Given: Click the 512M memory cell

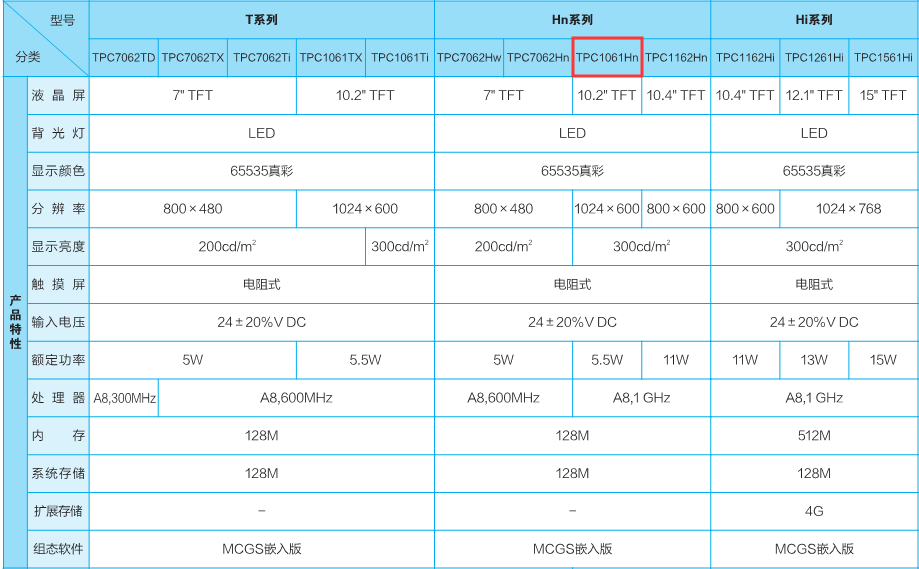Looking at the screenshot, I should (814, 436).
